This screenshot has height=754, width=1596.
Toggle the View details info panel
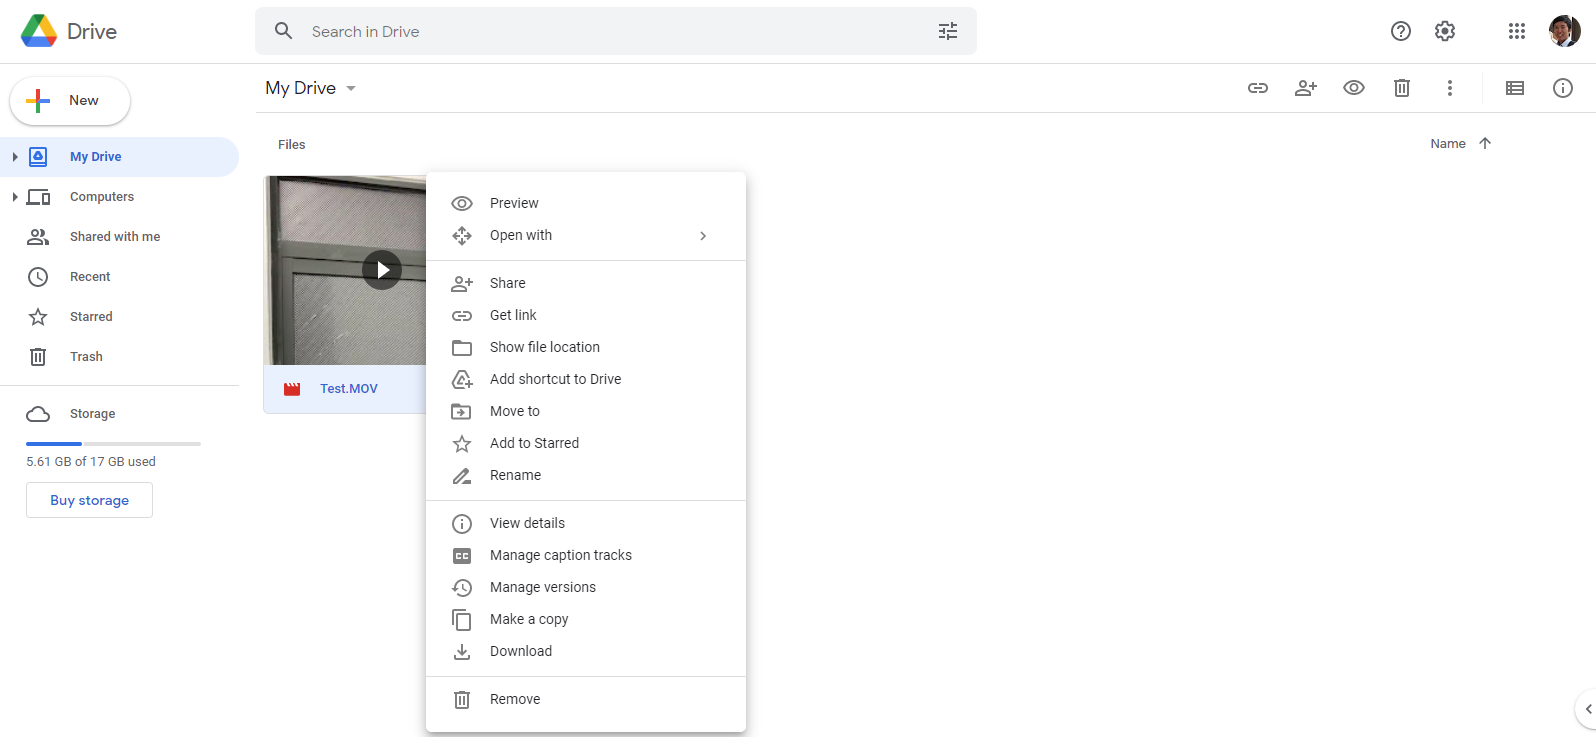pyautogui.click(x=1563, y=88)
